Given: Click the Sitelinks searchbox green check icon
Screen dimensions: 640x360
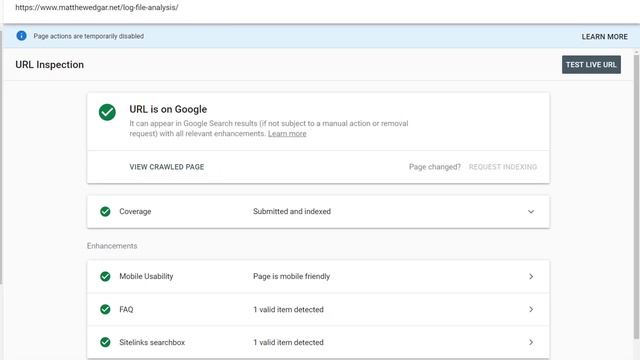Looking at the screenshot, I should [105, 342].
